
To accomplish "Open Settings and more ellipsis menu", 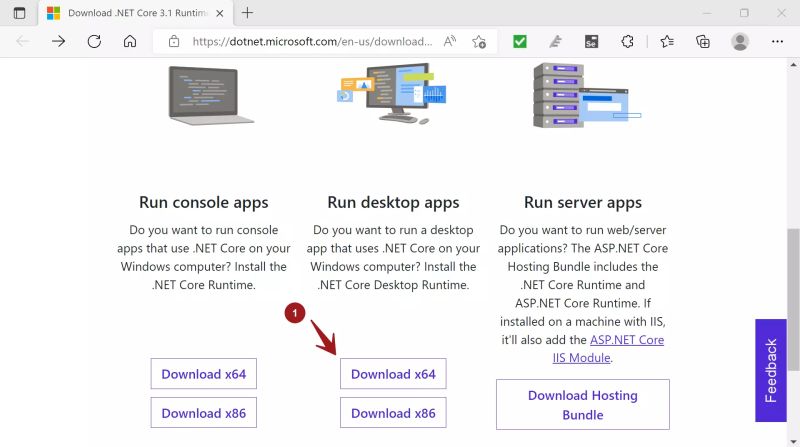I will (777, 41).
